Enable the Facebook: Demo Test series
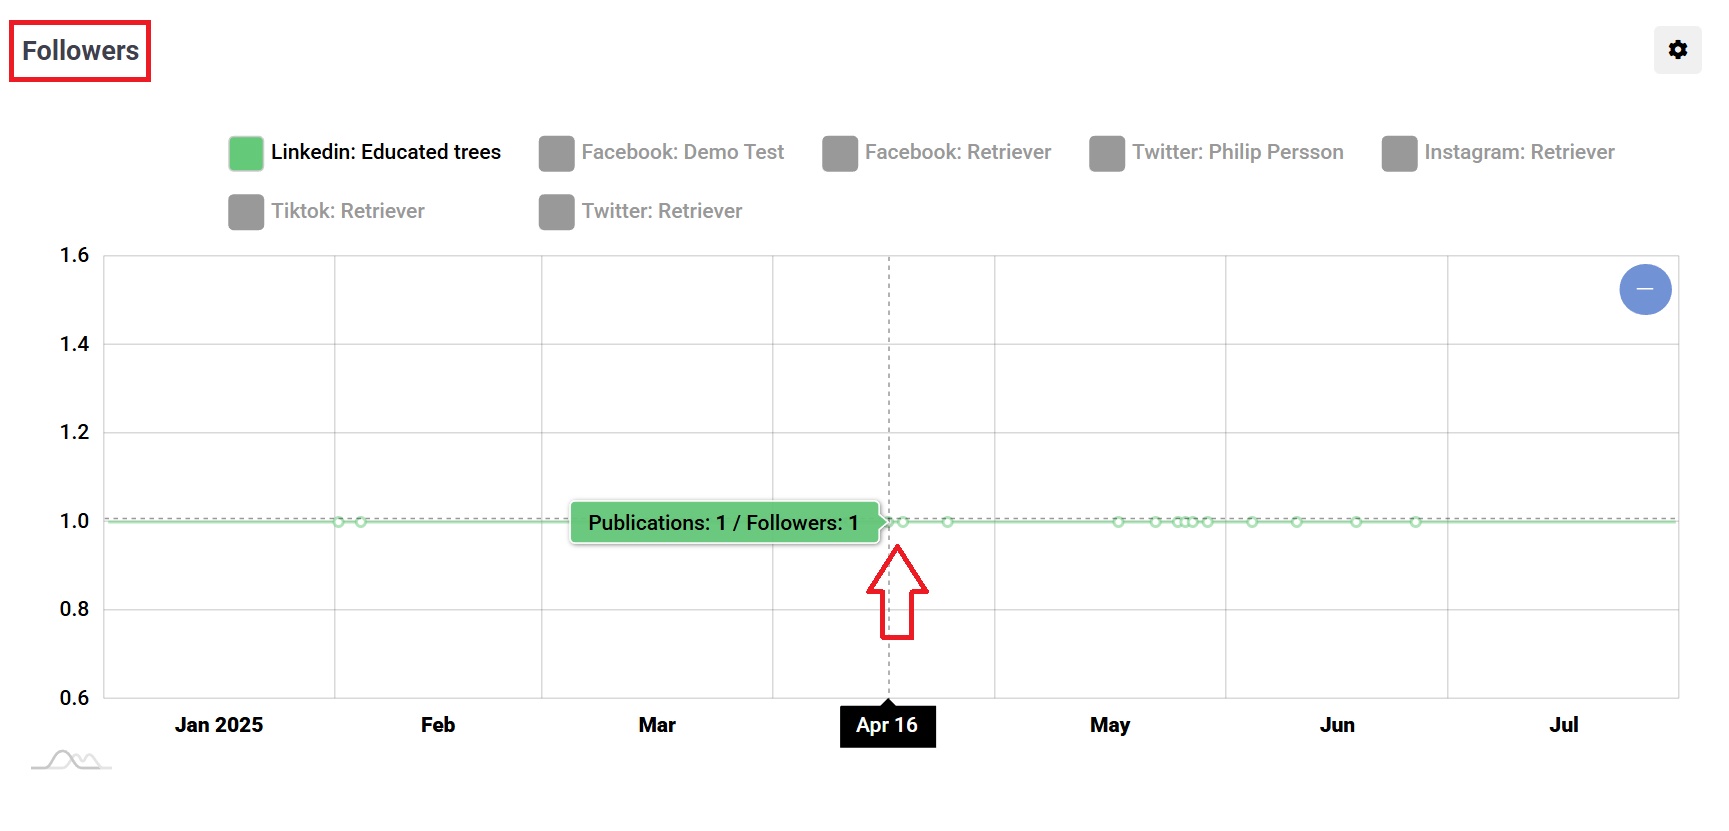The width and height of the screenshot is (1729, 831). (x=661, y=152)
